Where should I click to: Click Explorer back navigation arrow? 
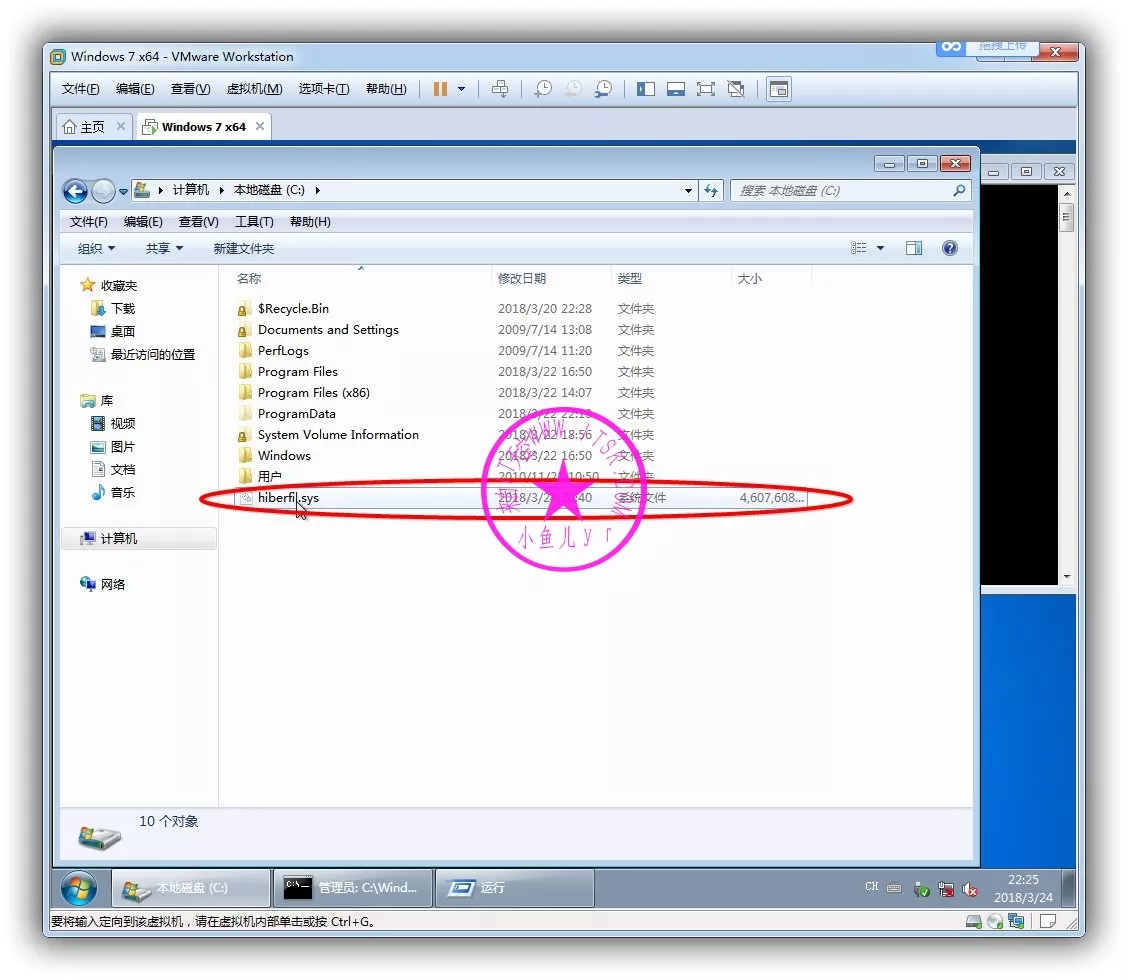coord(75,191)
